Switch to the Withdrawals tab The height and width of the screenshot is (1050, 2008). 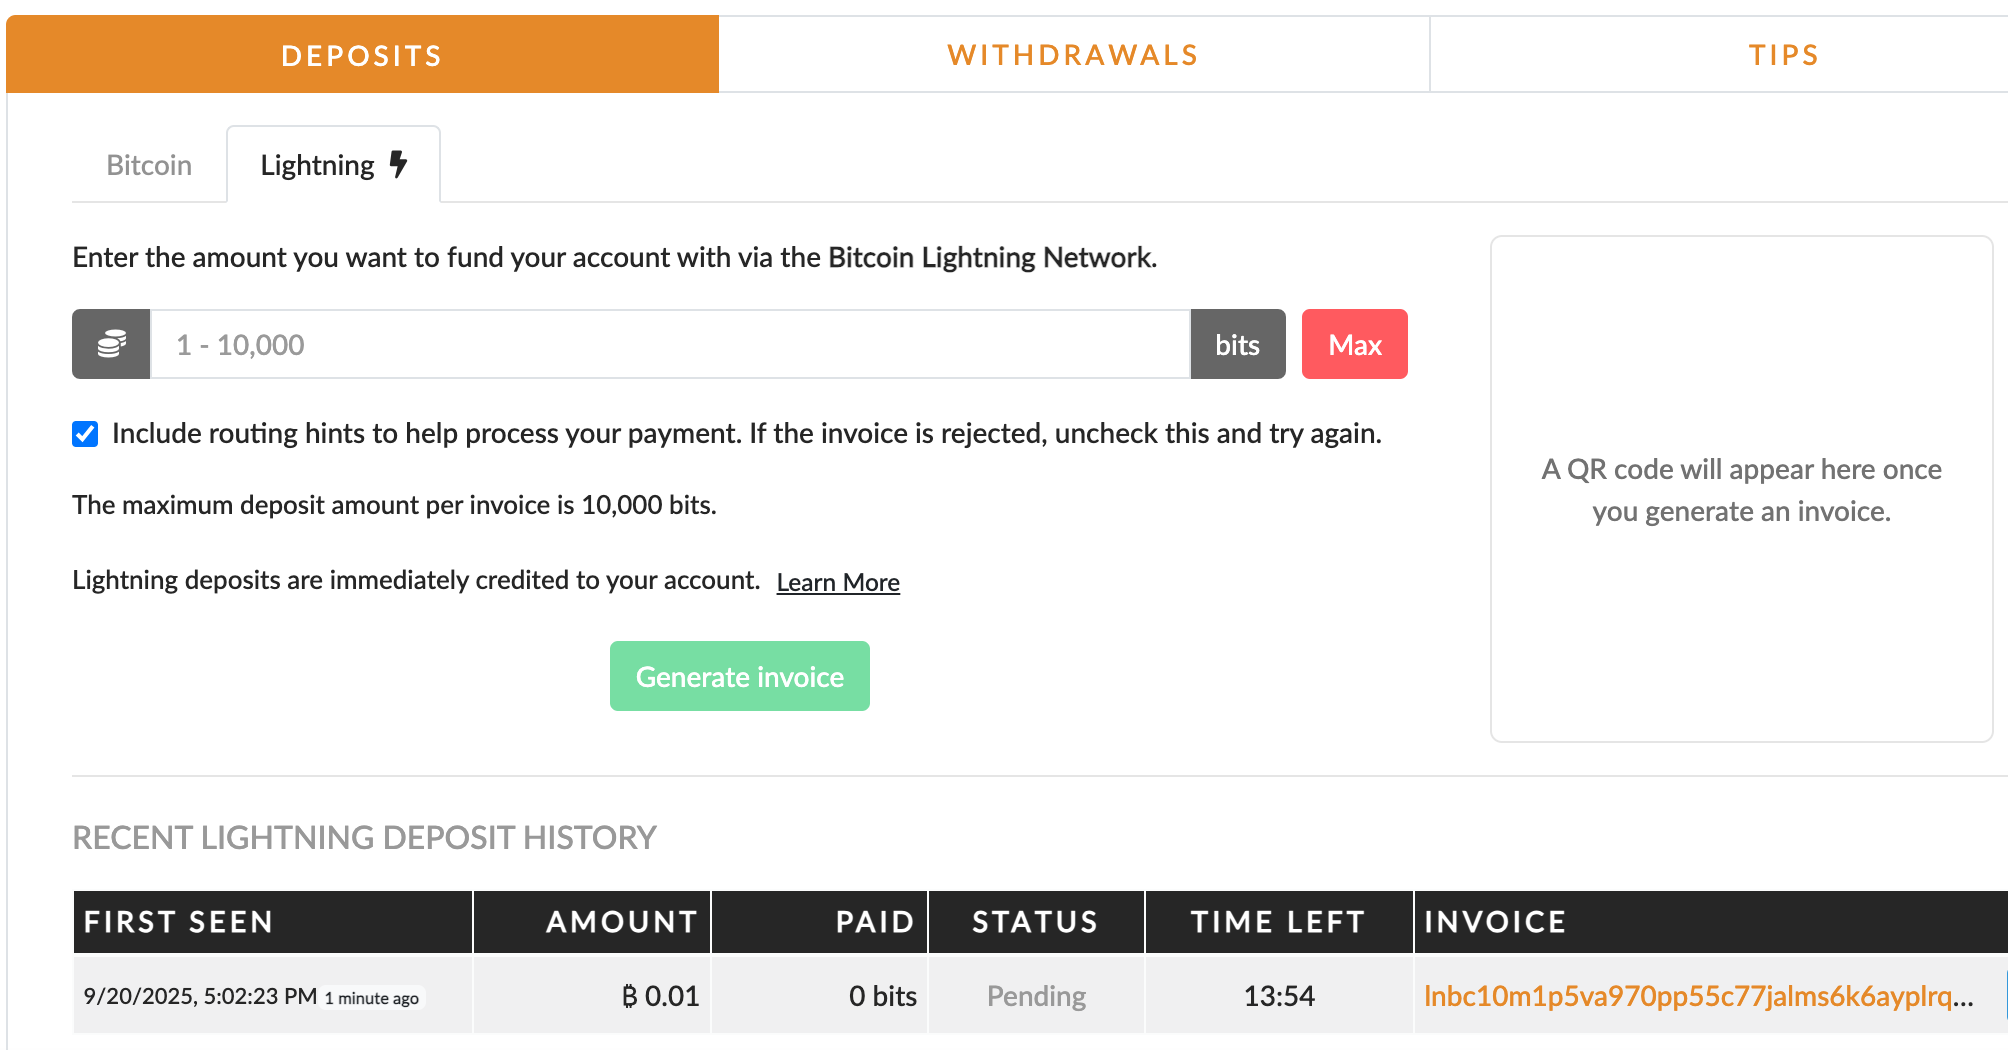coord(1073,55)
